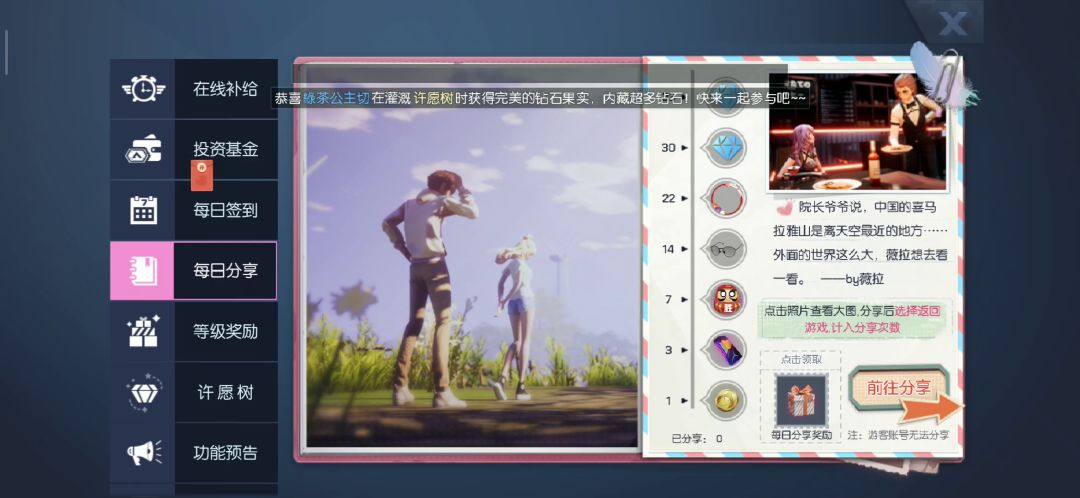This screenshot has width=1080, height=498.
Task: Claim the 每日分享奖励 gift box
Action: 801,400
